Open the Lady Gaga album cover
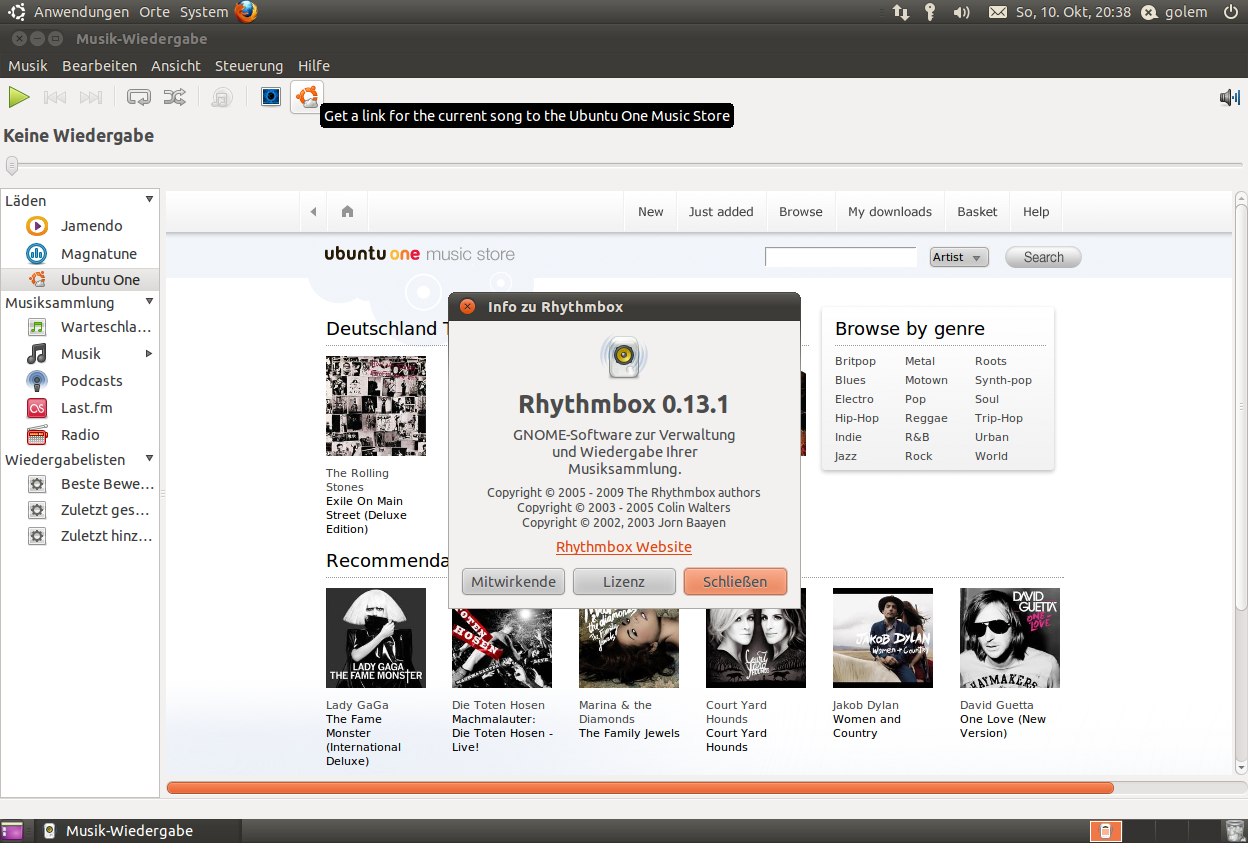 tap(376, 638)
